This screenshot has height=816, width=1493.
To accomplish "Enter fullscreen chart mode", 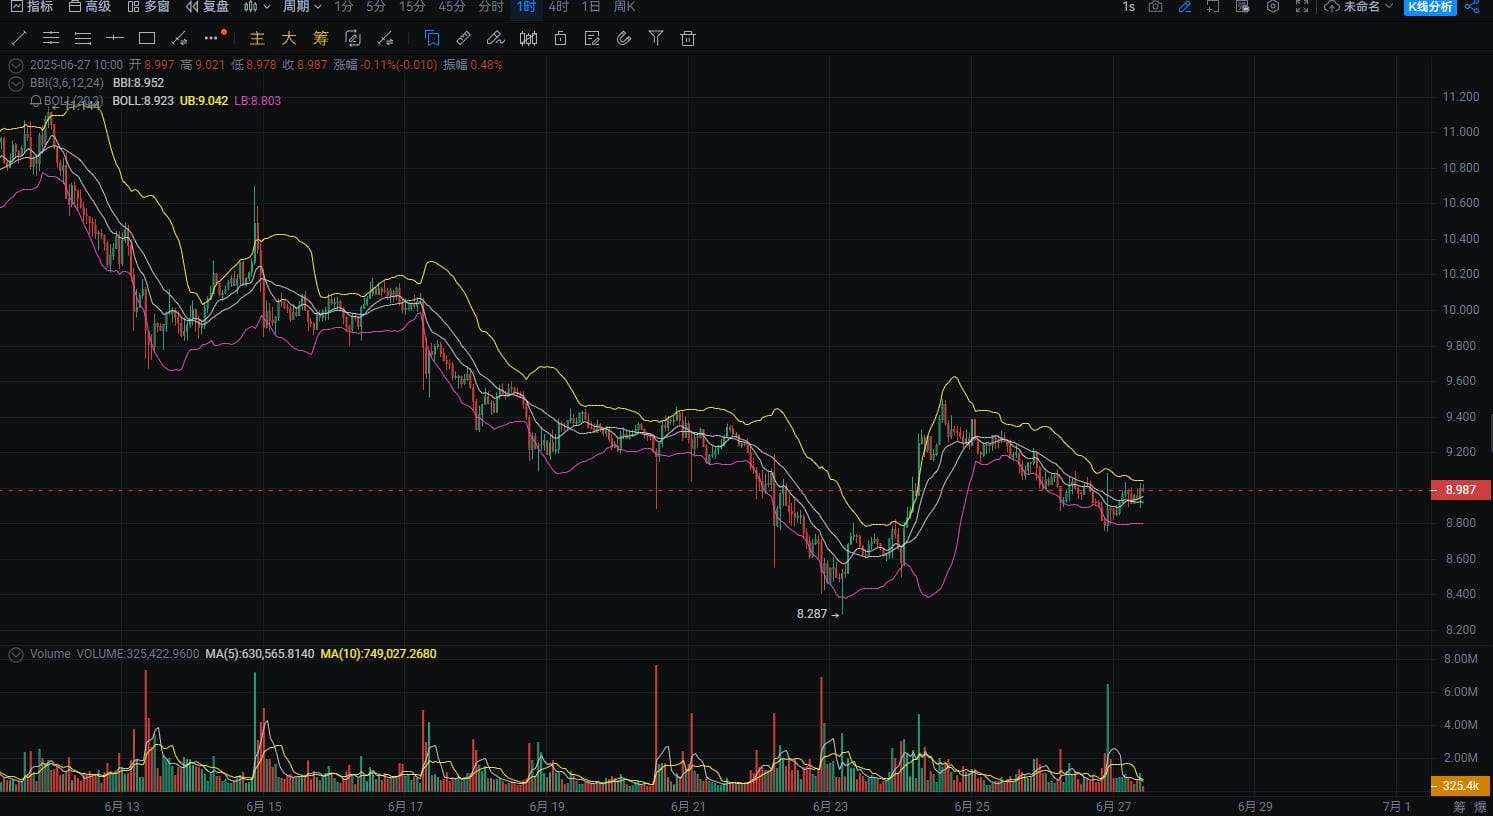I will 1302,7.
